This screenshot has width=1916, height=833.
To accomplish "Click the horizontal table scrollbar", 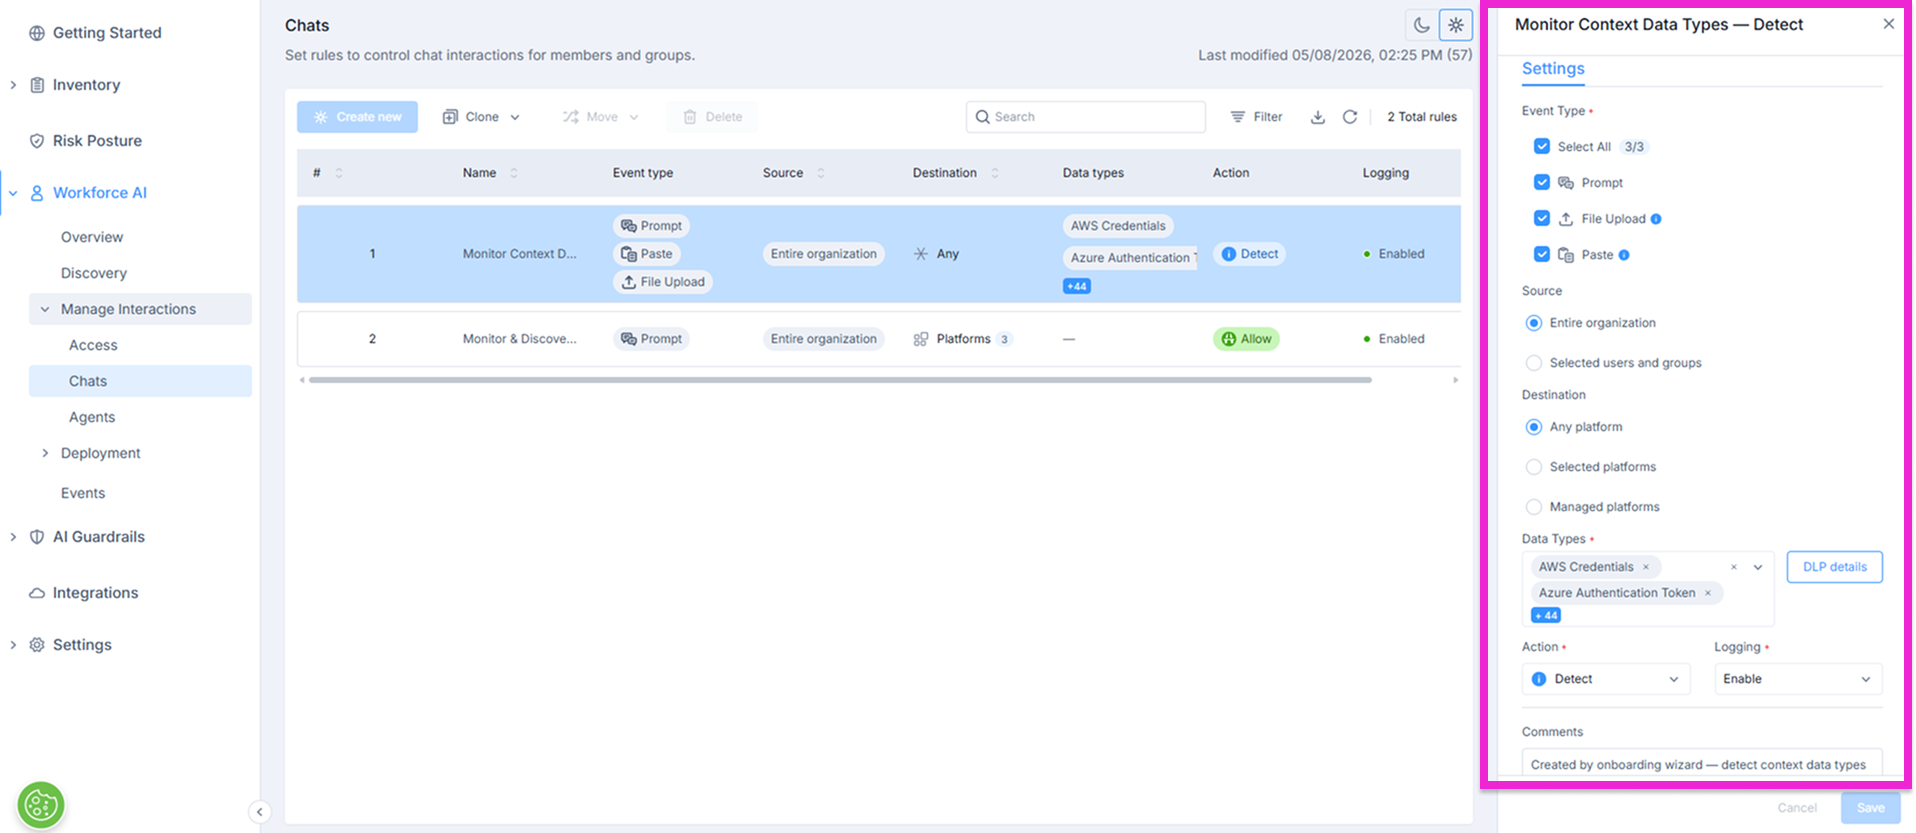I will click(x=840, y=380).
